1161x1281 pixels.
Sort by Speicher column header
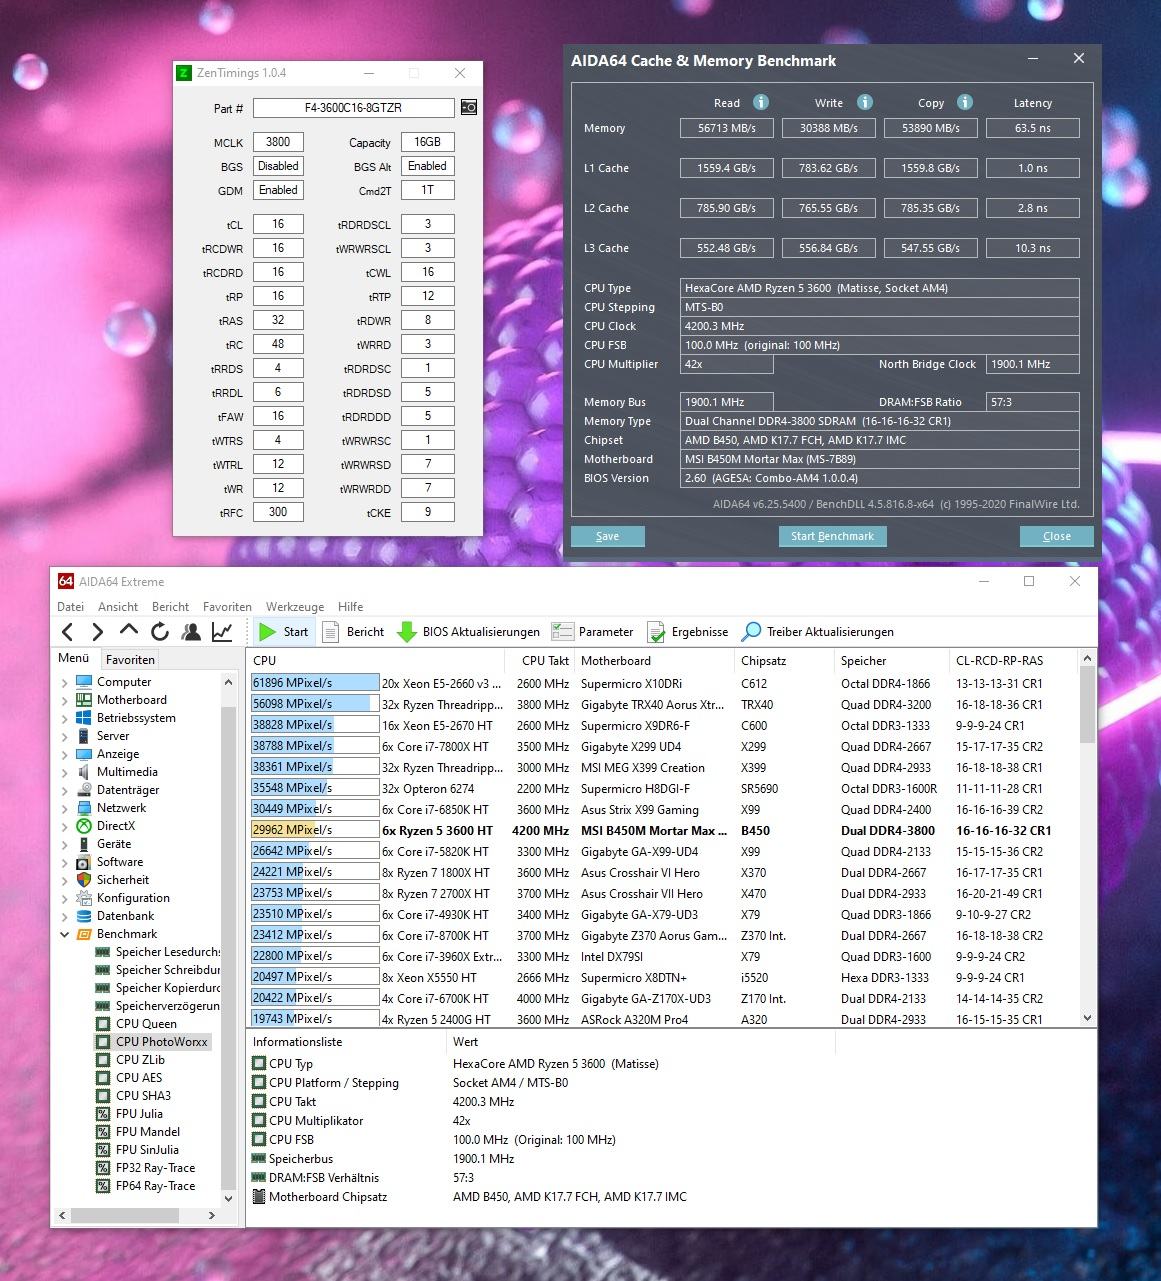point(863,660)
